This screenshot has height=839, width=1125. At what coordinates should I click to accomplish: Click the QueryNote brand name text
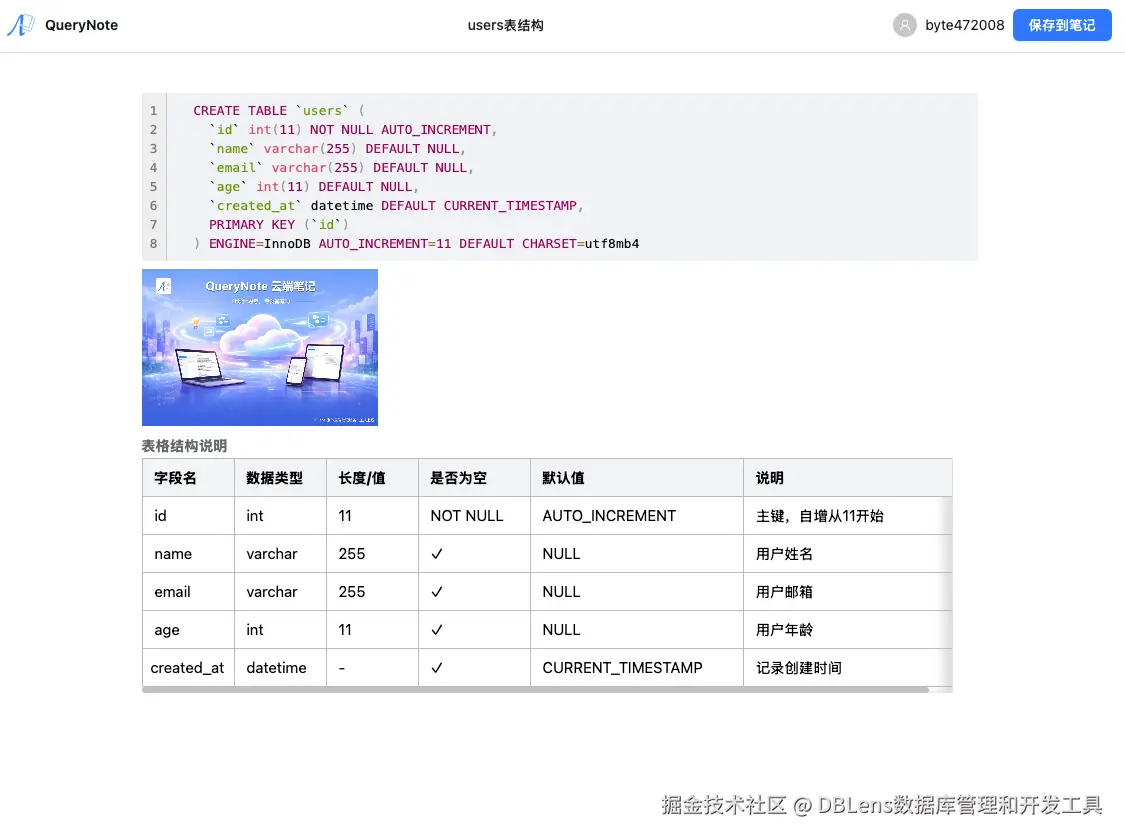pyautogui.click(x=81, y=25)
